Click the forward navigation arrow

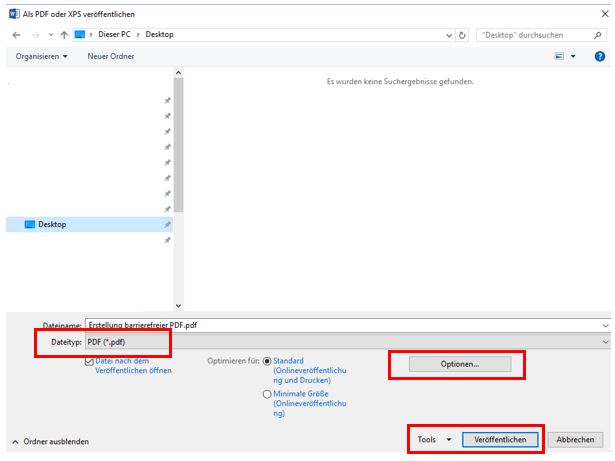click(x=35, y=35)
